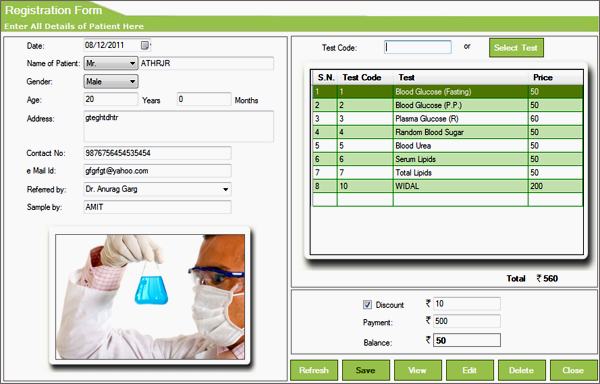Image resolution: width=600 pixels, height=384 pixels.
Task: Click the lab technician photo
Action: click(150, 296)
